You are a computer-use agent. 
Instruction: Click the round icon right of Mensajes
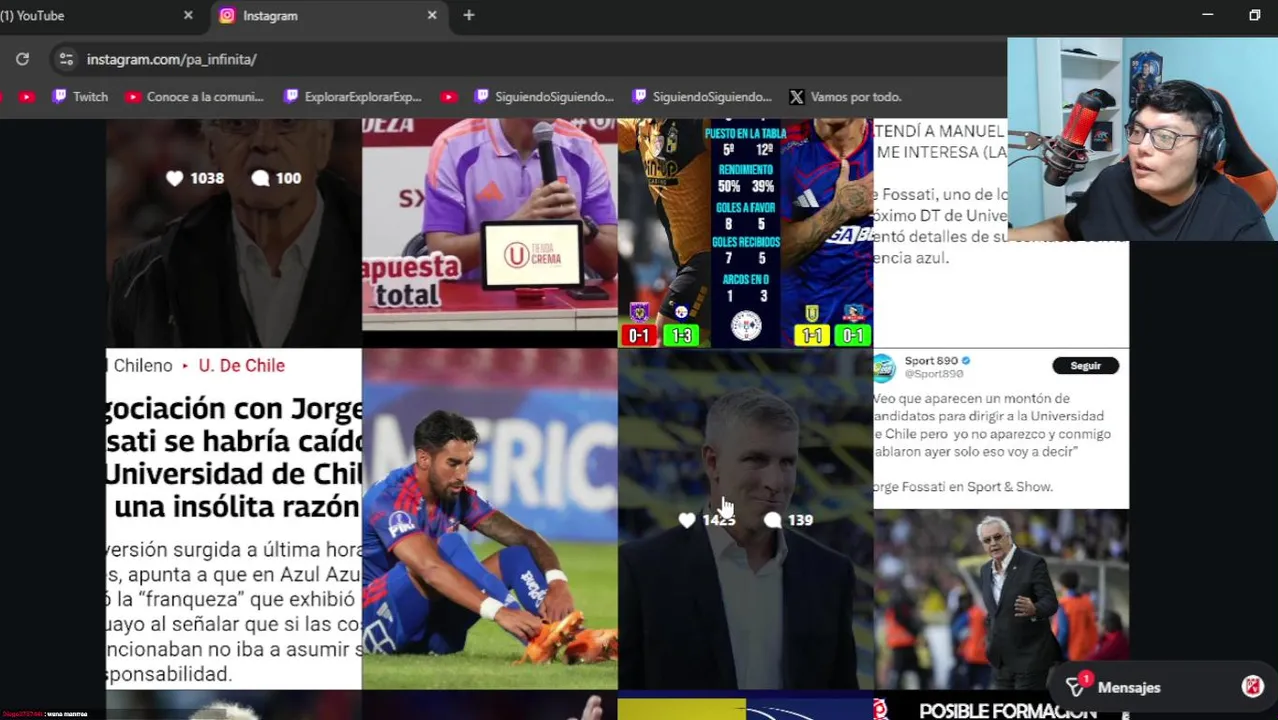tap(1252, 687)
